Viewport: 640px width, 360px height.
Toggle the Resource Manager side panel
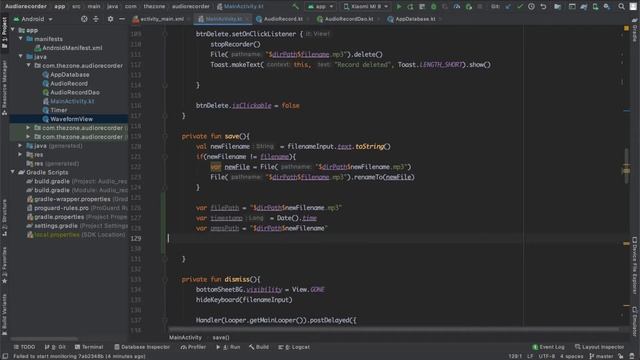[x=4, y=88]
